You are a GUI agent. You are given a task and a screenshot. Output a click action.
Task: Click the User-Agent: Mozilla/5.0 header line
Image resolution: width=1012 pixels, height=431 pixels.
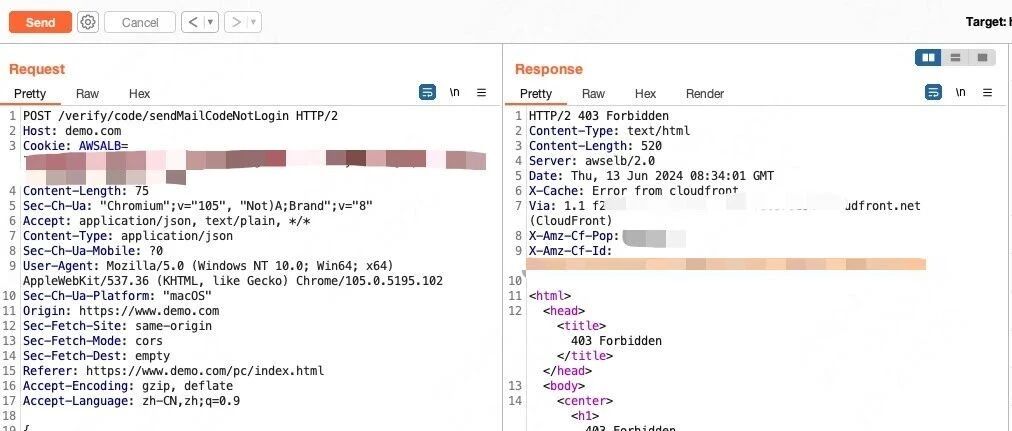click(x=208, y=266)
